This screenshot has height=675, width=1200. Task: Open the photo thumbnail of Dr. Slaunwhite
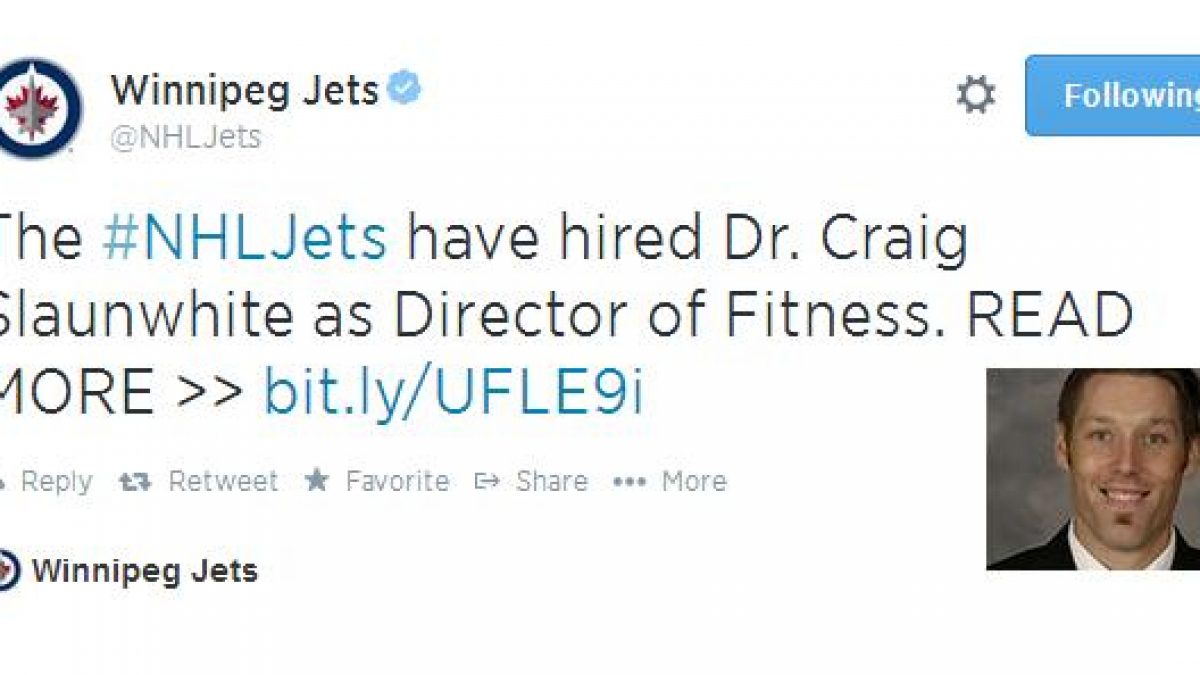click(x=1093, y=469)
